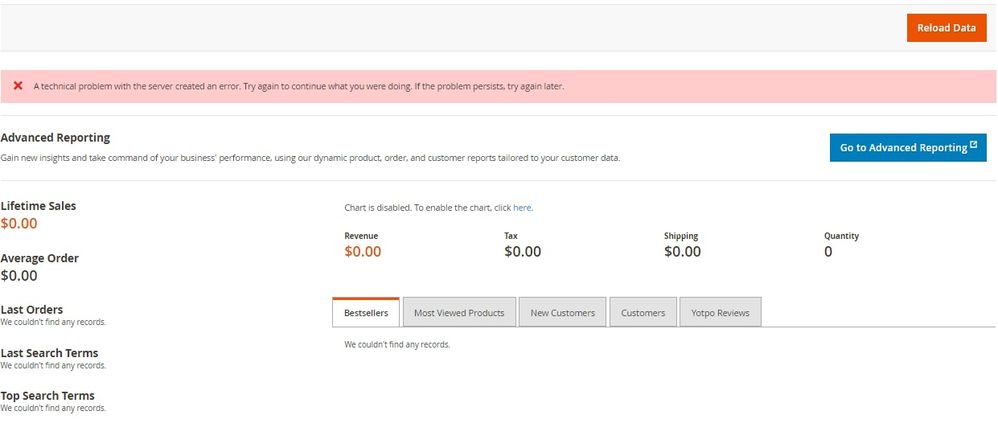Click the Lifetime Sales amount
998x428 pixels.
[19, 224]
